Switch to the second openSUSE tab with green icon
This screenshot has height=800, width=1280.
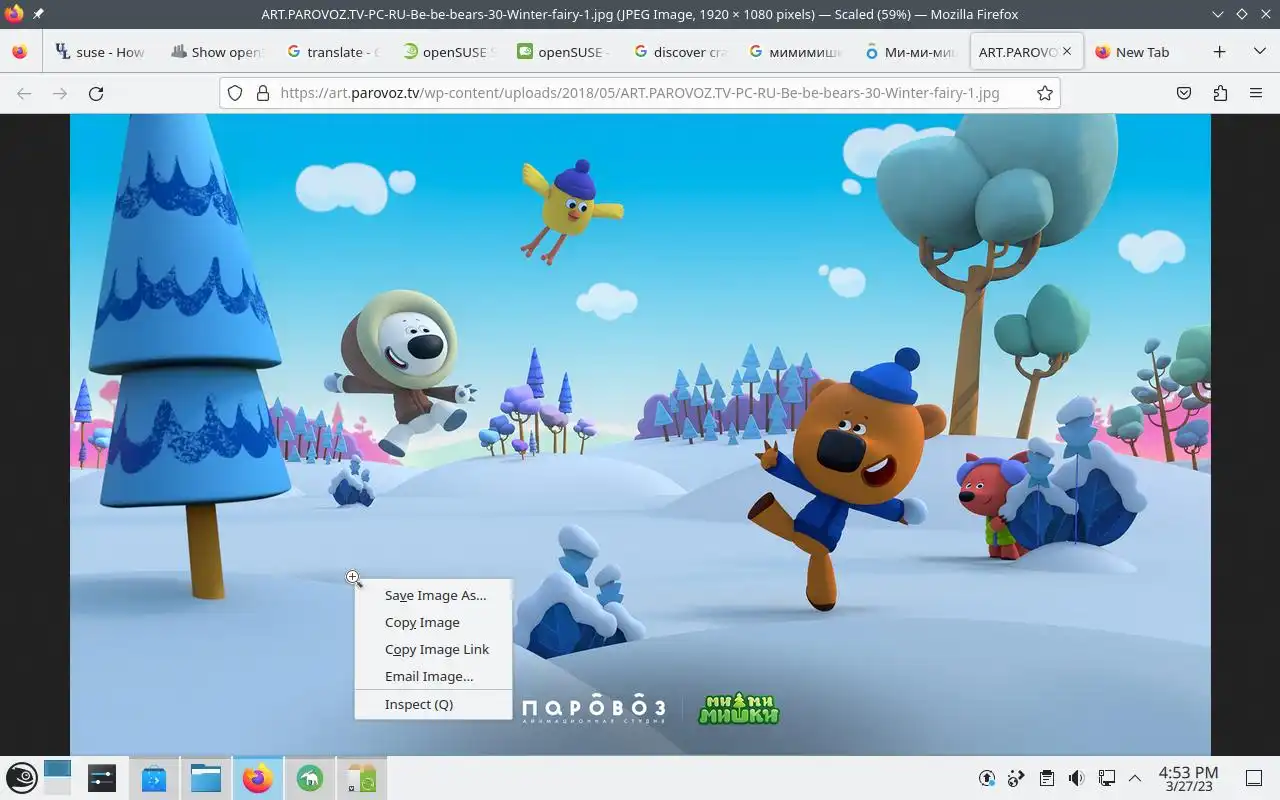click(x=563, y=52)
